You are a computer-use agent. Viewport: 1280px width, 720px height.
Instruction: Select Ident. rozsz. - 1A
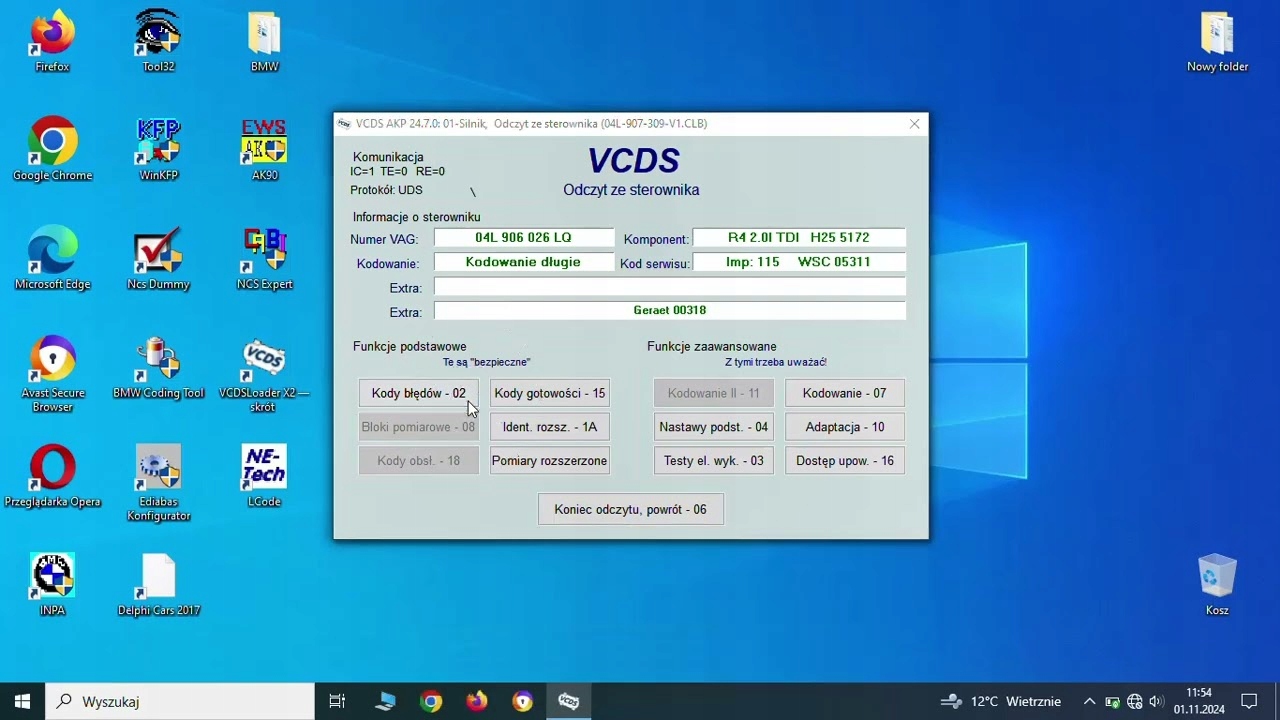549,427
